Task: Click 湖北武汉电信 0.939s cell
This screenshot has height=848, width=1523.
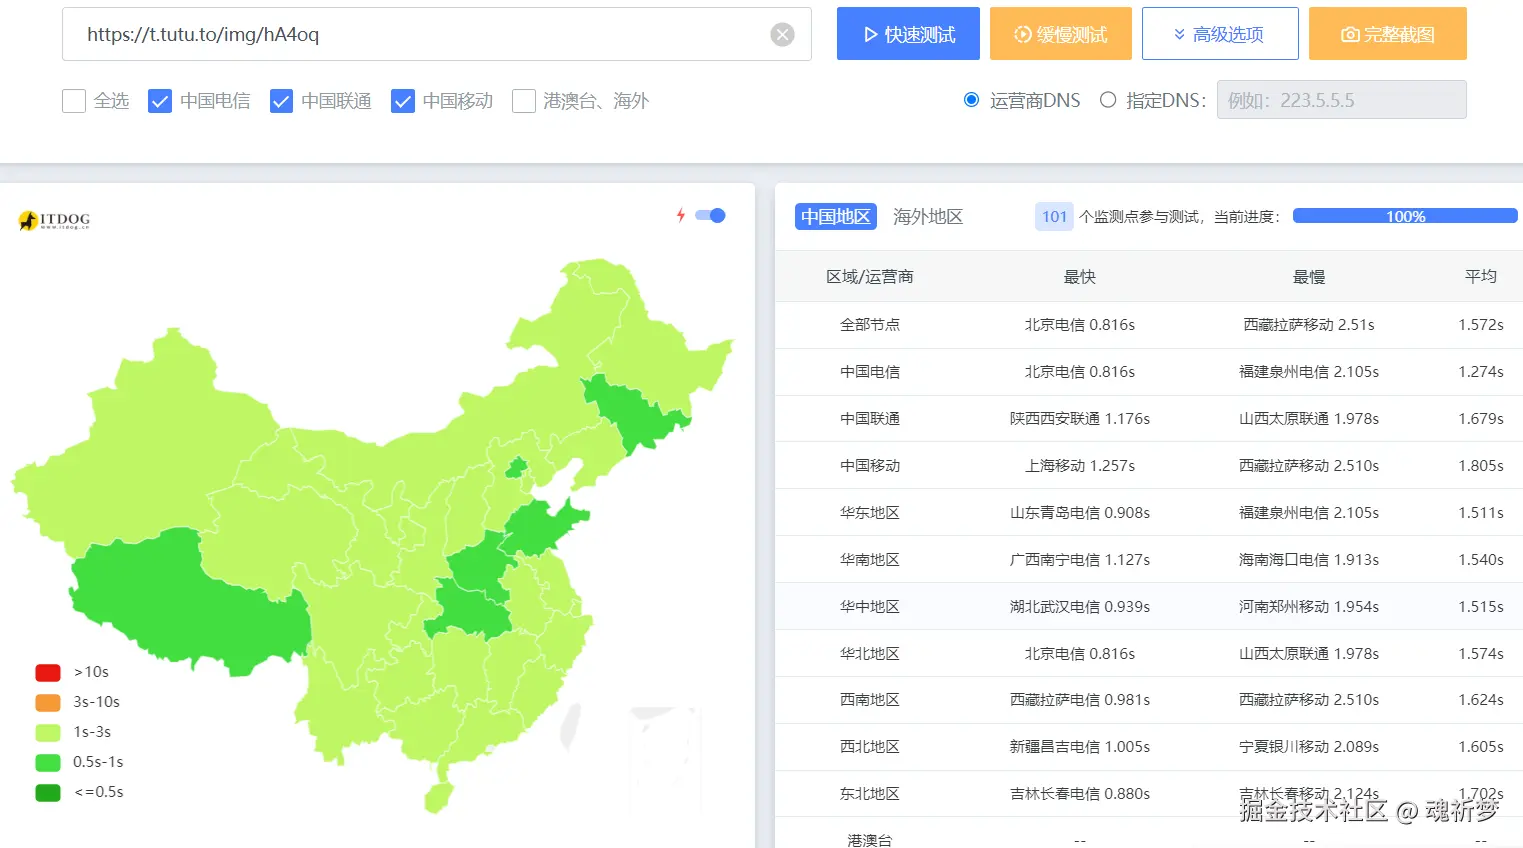Action: tap(1080, 607)
